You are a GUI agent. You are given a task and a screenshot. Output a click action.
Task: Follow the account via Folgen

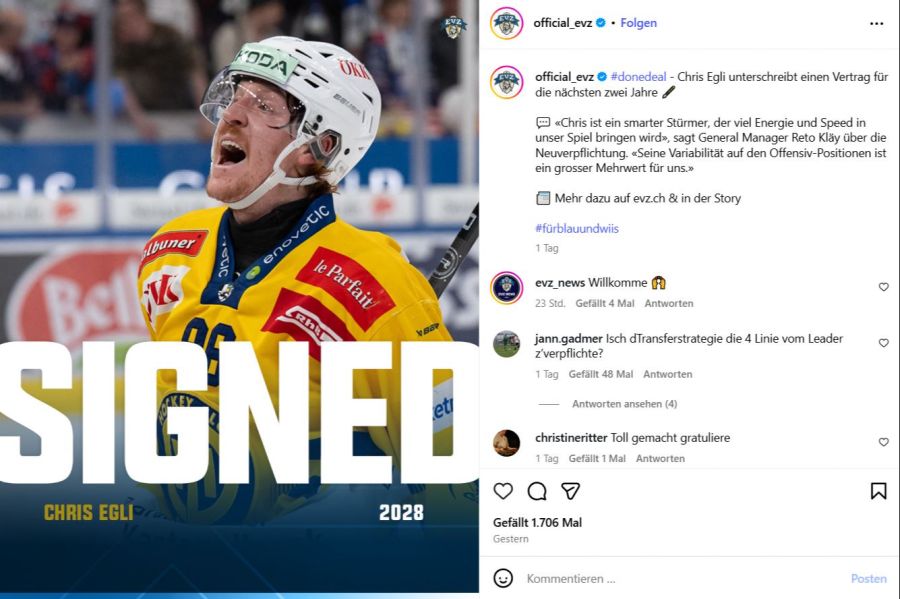pos(638,23)
